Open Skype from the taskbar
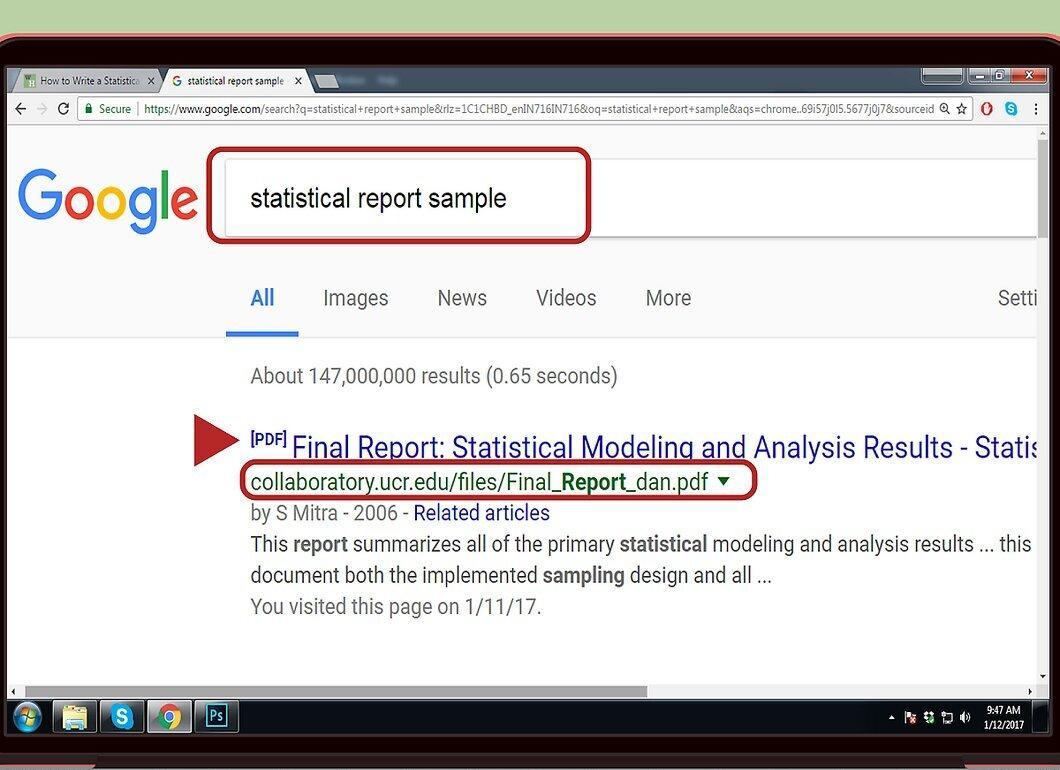1060x770 pixels. click(122, 717)
